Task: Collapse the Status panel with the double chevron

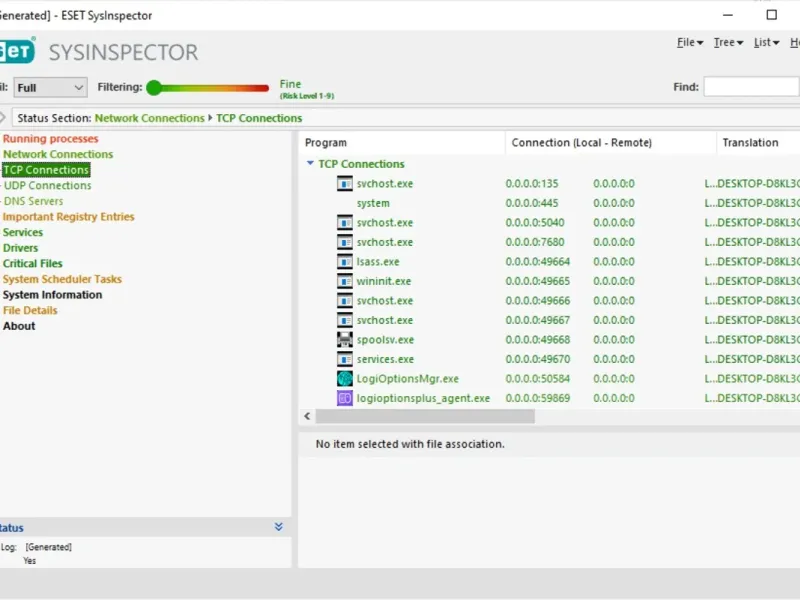Action: tap(279, 527)
